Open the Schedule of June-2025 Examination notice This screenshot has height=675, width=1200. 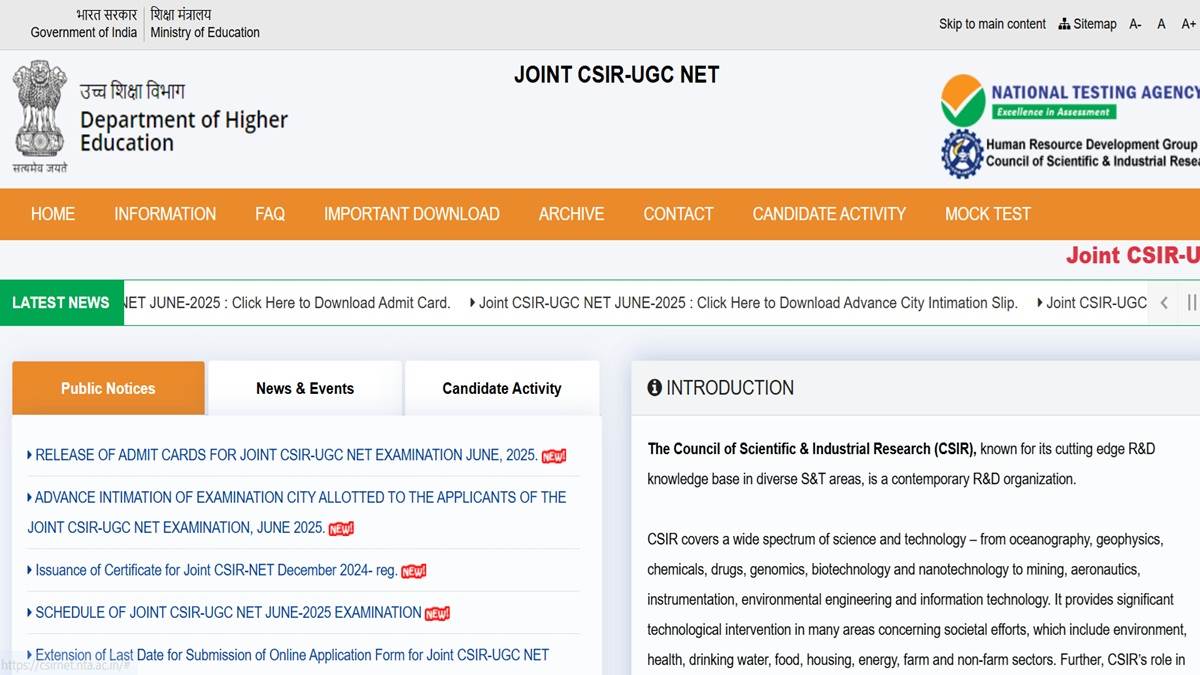coord(228,612)
